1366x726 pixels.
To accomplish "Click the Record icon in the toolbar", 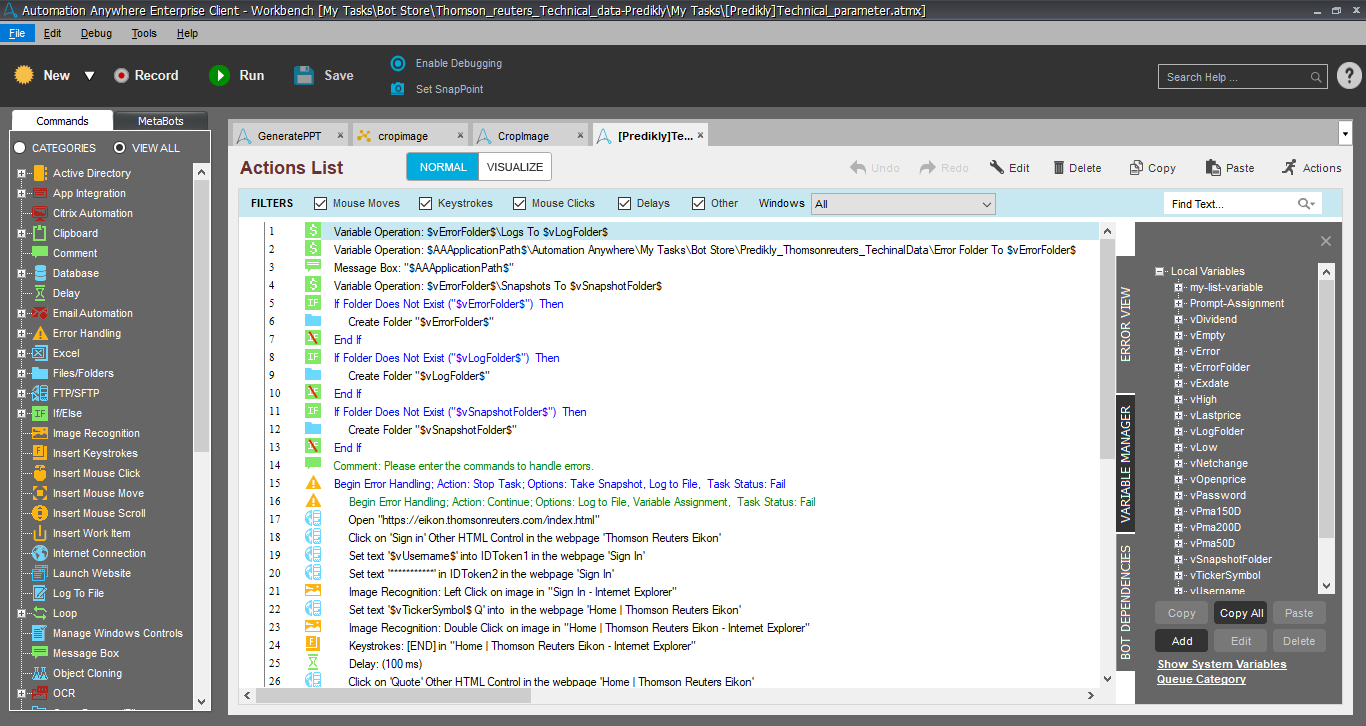I will pos(122,76).
